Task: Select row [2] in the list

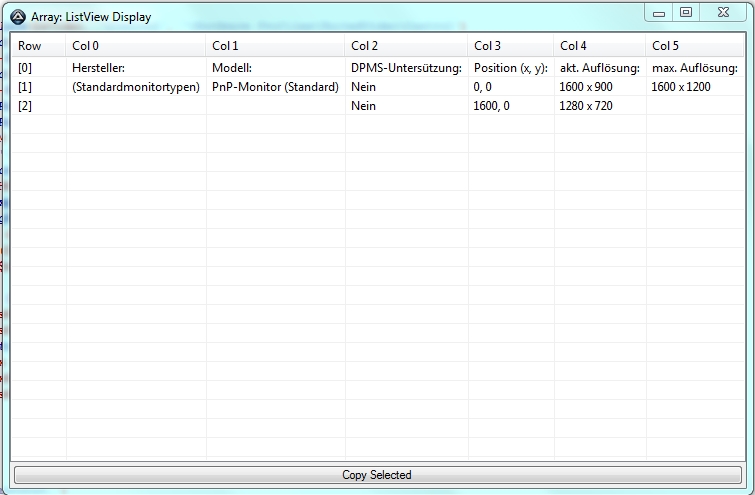Action: pos(25,106)
